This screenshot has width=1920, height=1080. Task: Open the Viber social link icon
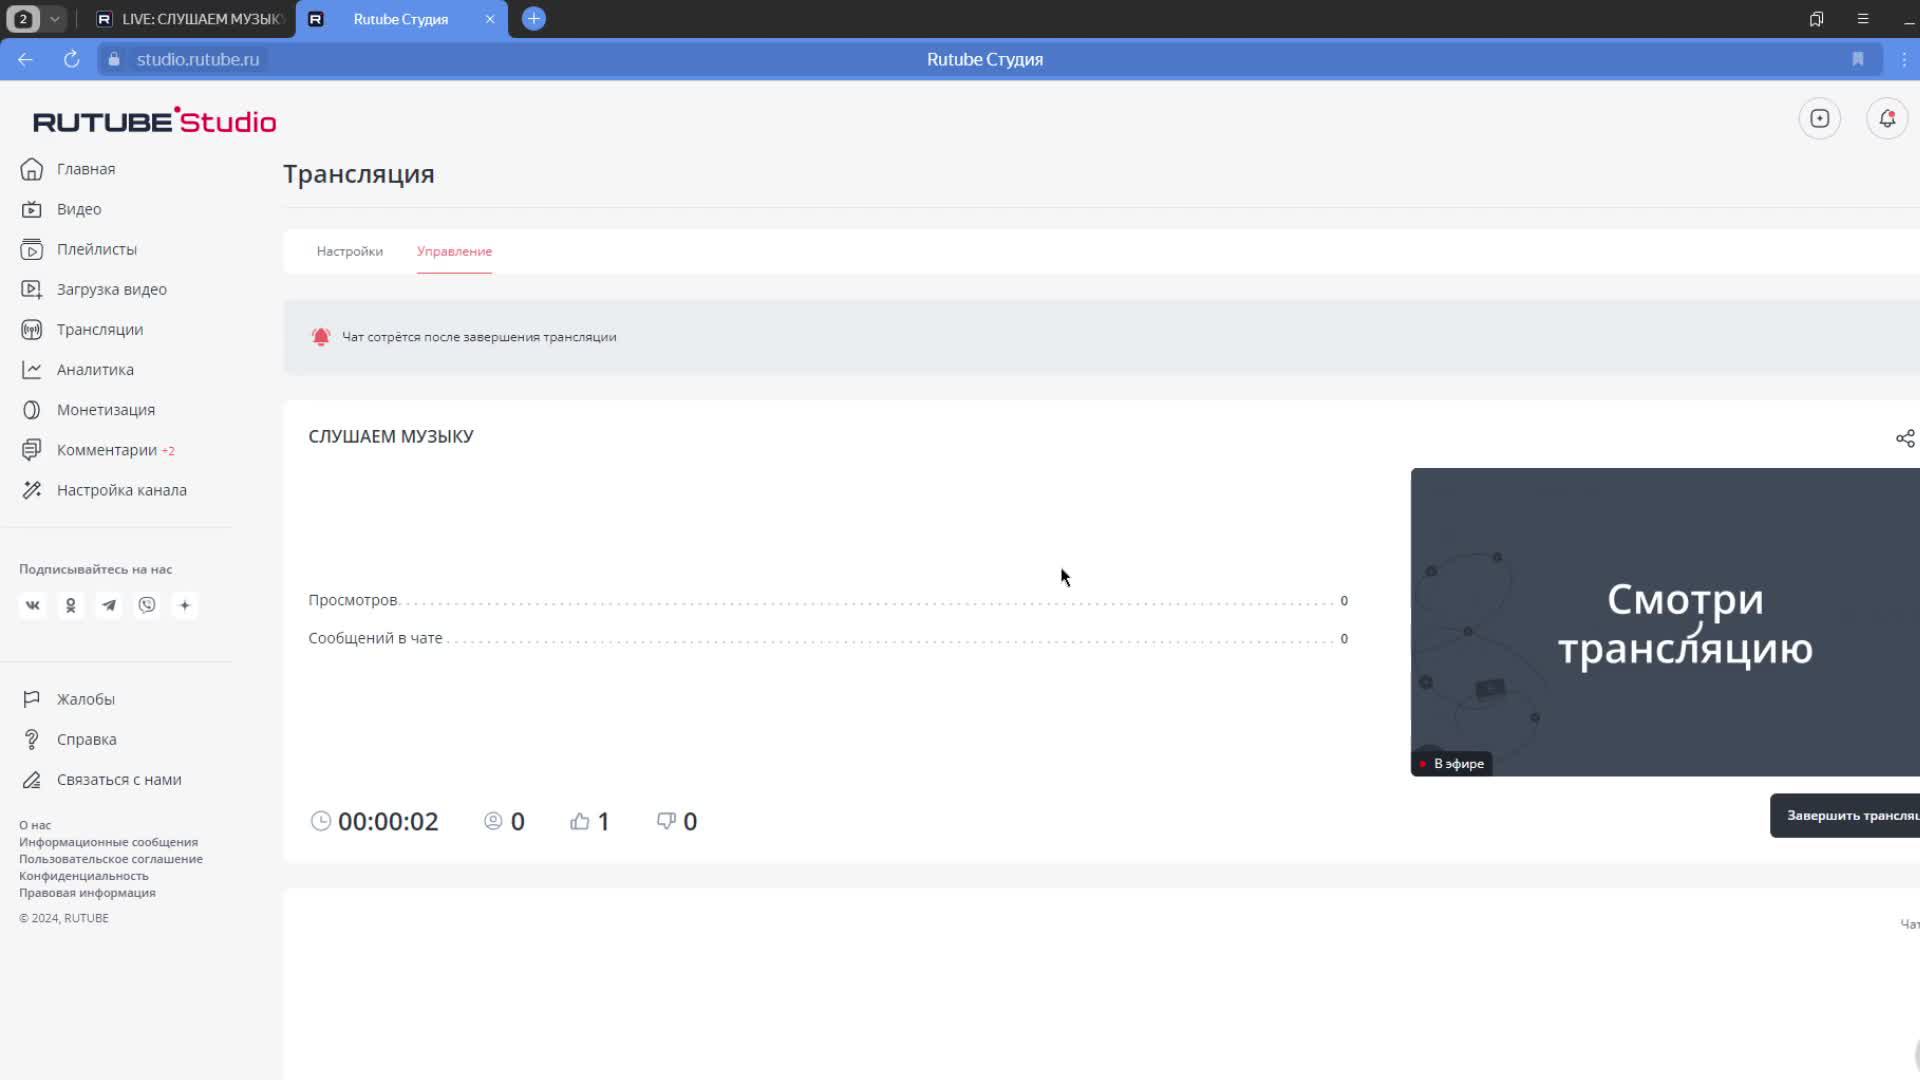[x=147, y=606]
